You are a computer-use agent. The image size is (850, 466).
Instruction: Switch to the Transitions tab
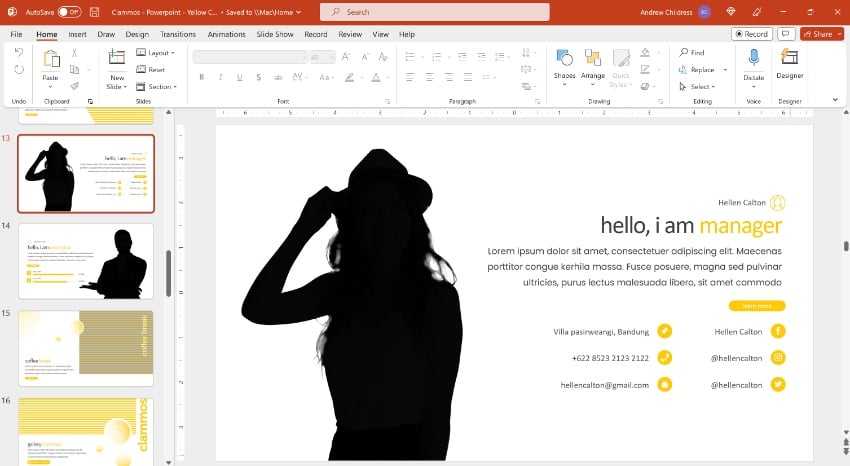(177, 34)
